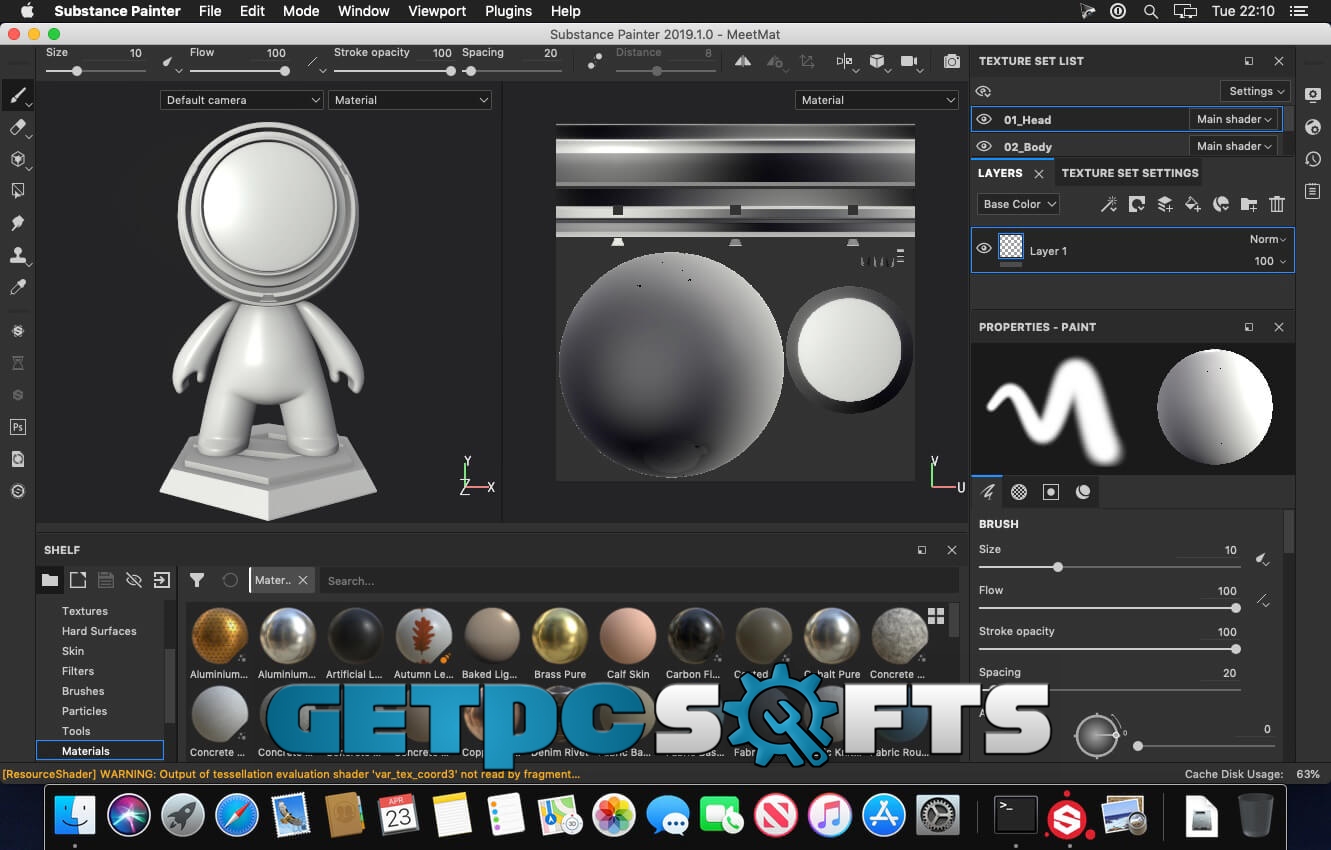
Task: Select the Stencil properties tab icon
Action: click(x=1050, y=491)
